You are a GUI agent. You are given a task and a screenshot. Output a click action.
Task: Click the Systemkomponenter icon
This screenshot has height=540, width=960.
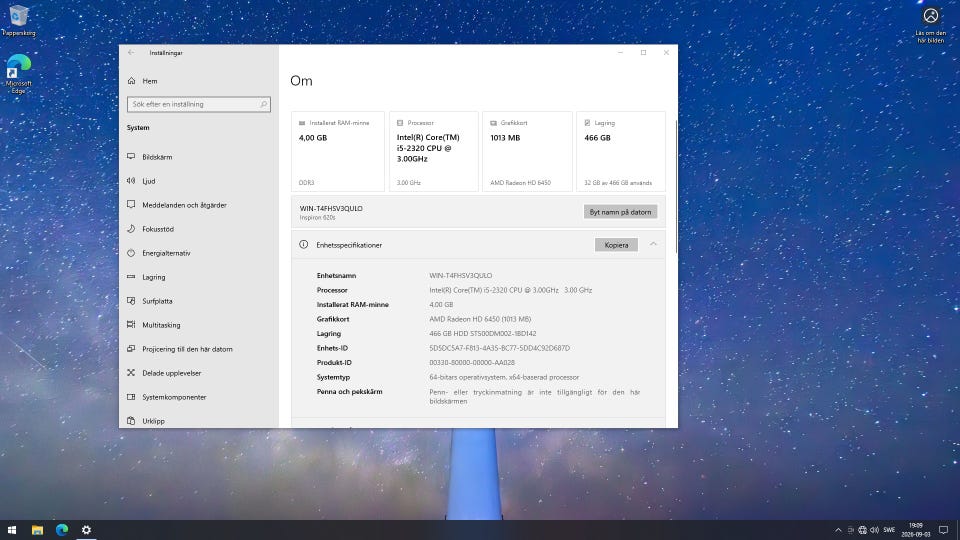[131, 397]
